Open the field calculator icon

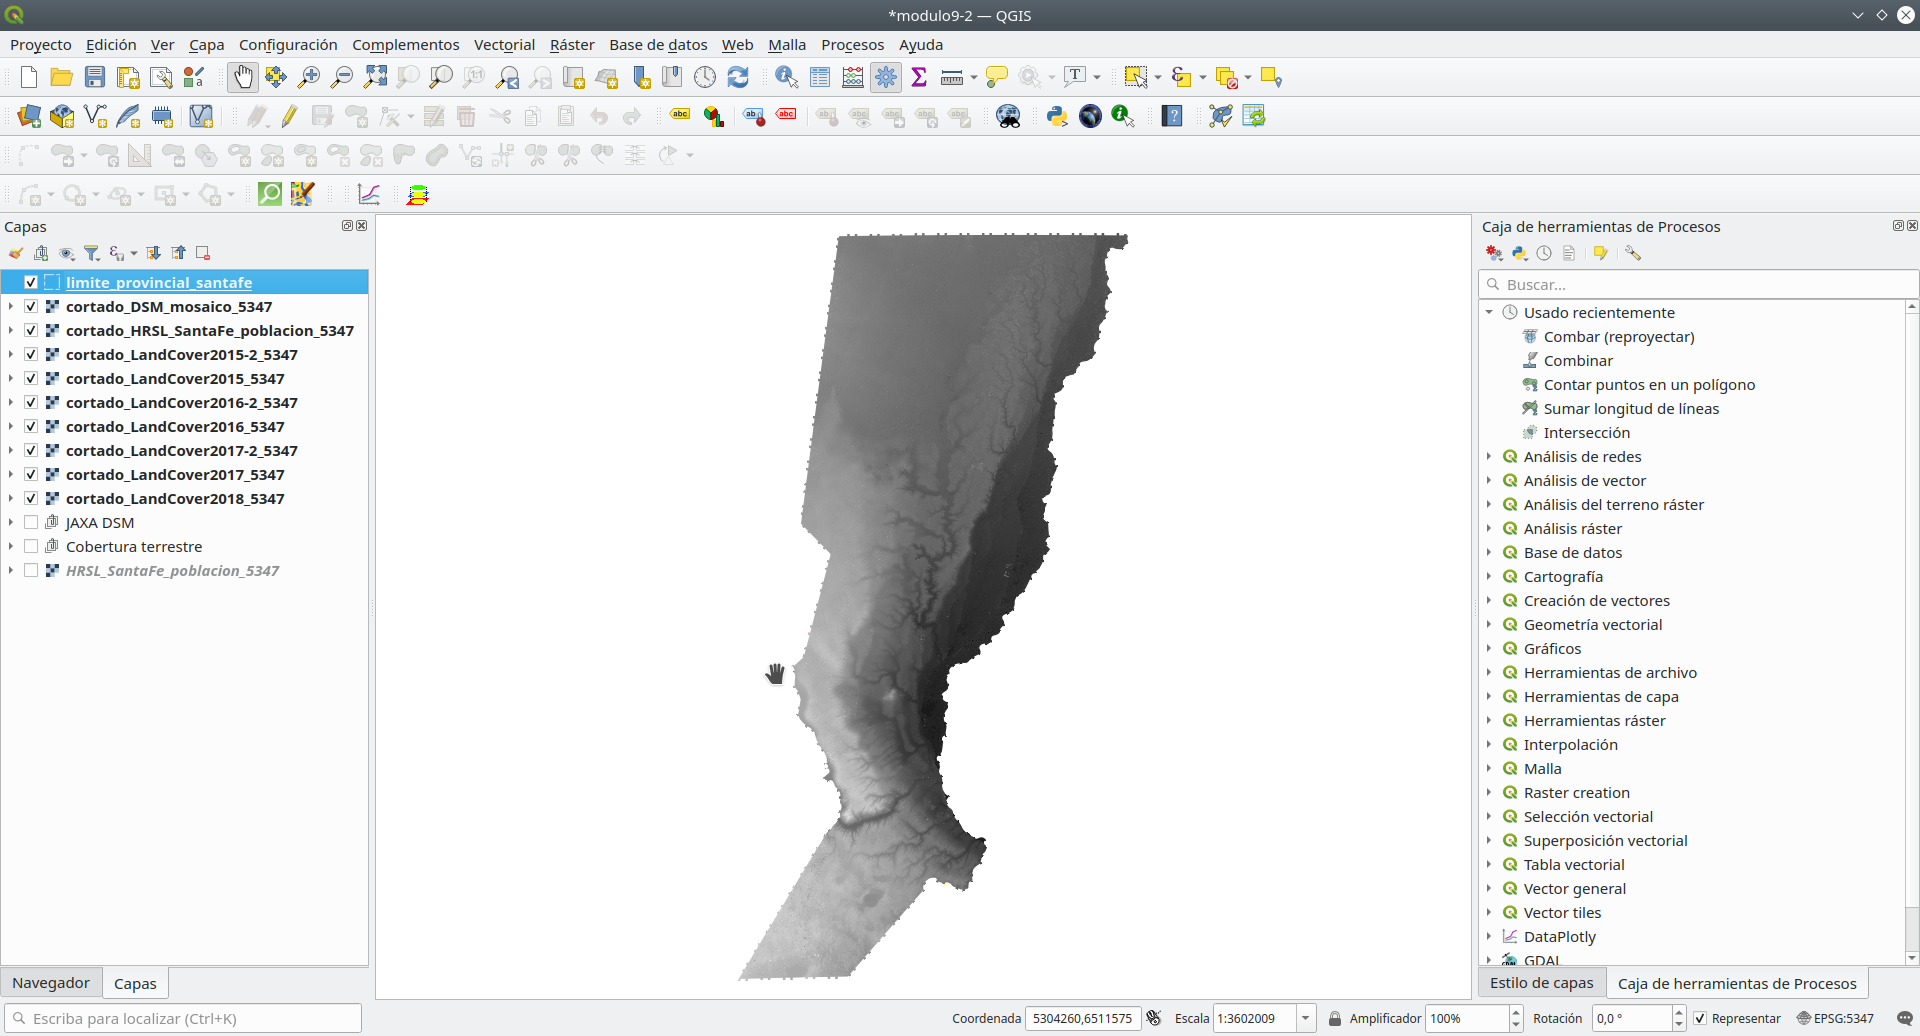853,77
